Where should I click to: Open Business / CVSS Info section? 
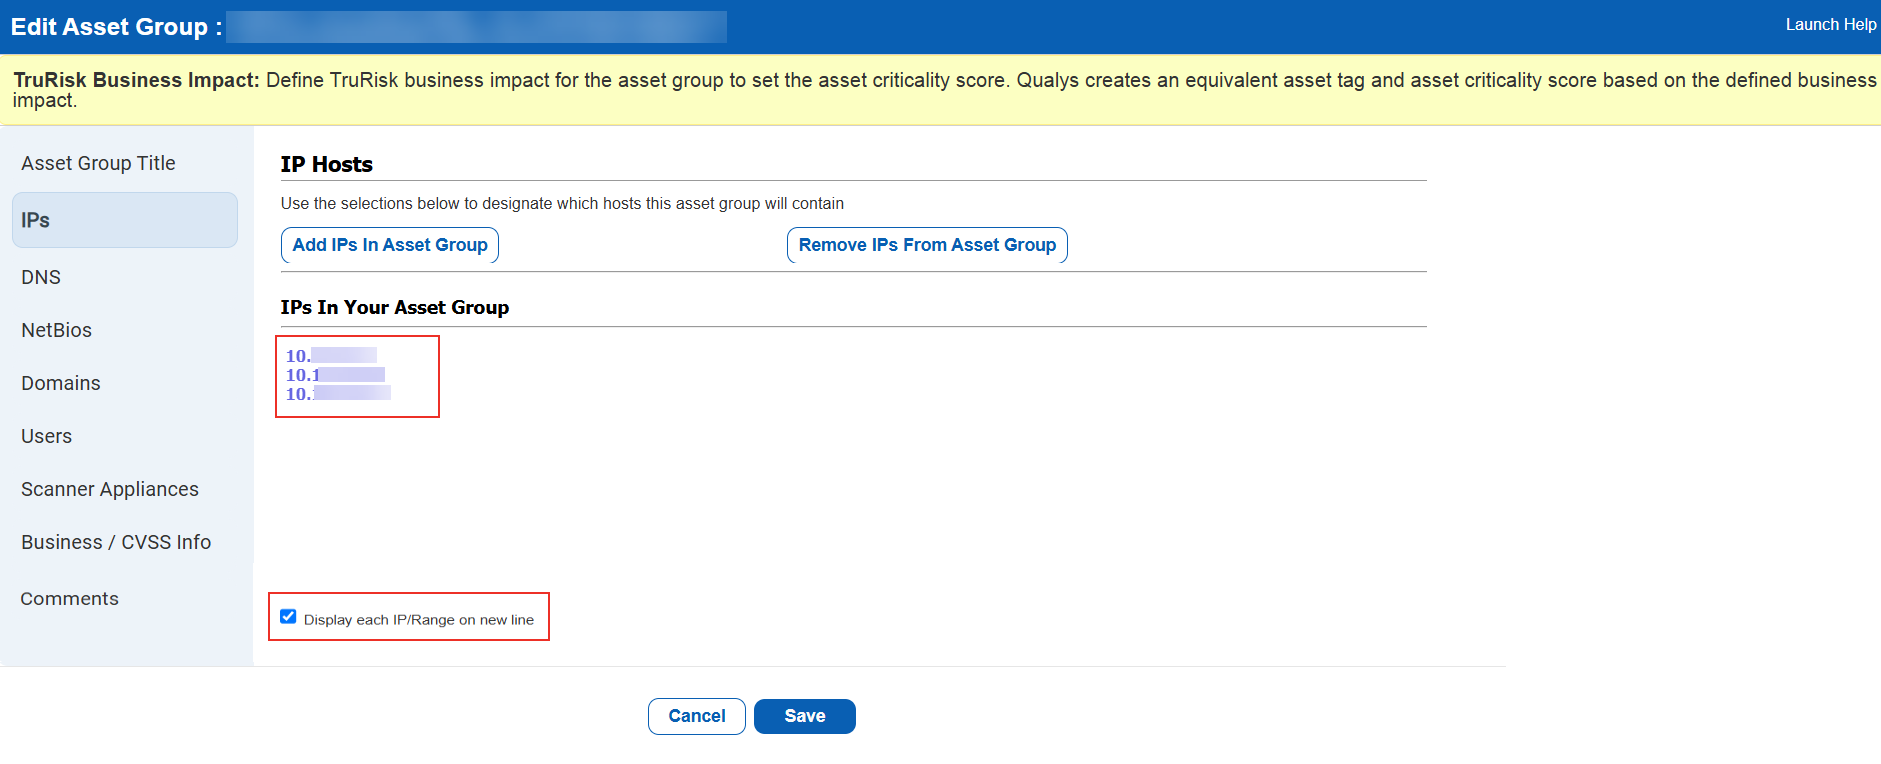[x=116, y=542]
